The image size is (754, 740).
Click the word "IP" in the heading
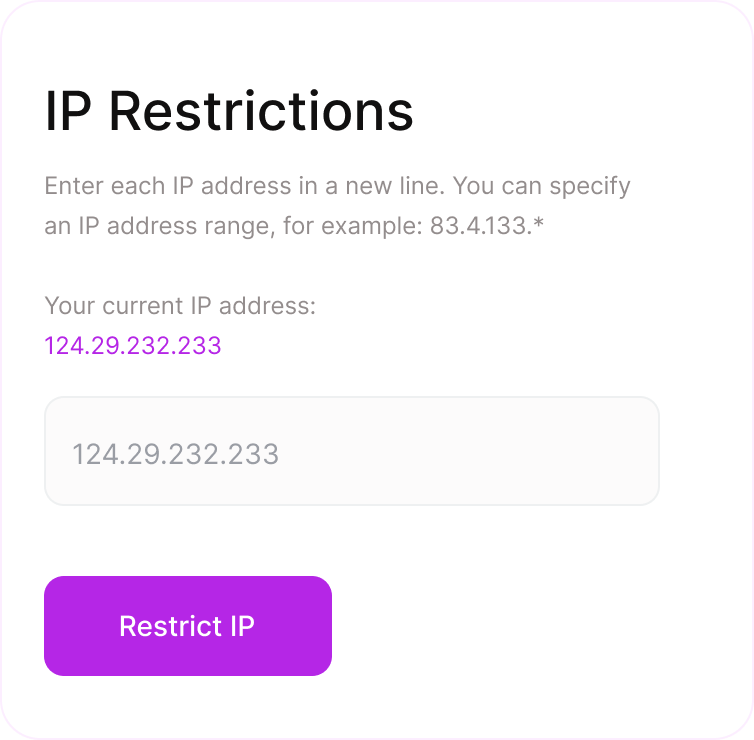pos(68,111)
